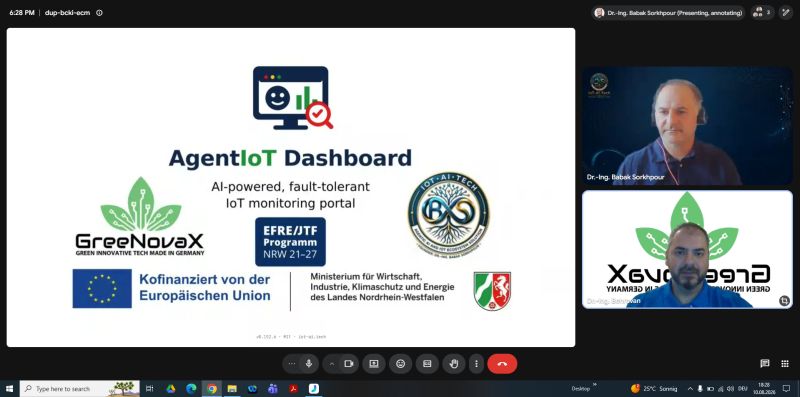Open Microsoft Teams from the taskbar
This screenshot has height=397, width=800.
273,389
